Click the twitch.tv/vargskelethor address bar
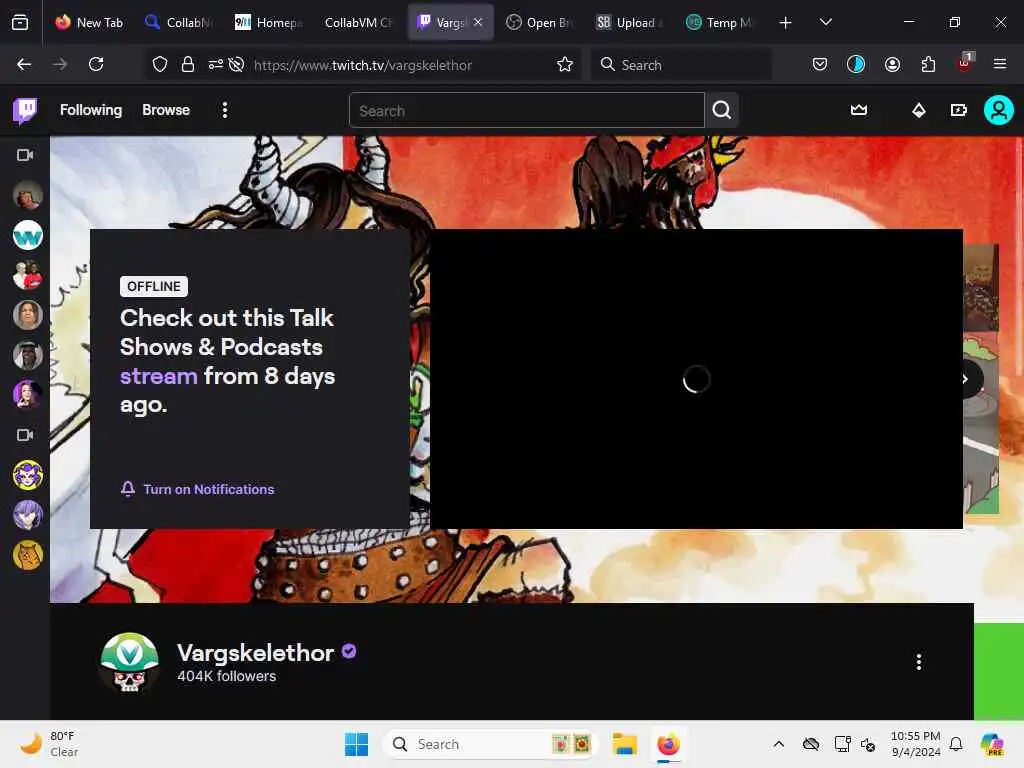 click(362, 65)
